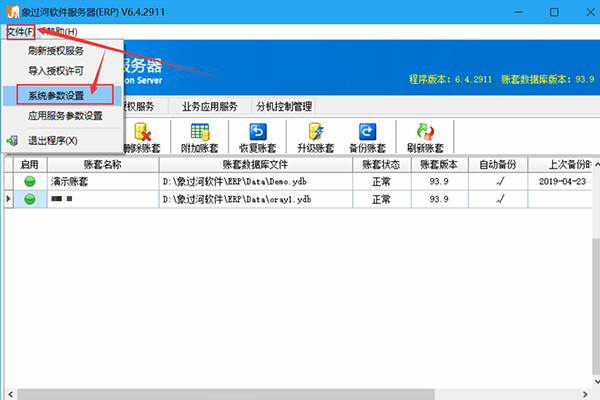Click 退出程序(X) menu entry

point(53,140)
